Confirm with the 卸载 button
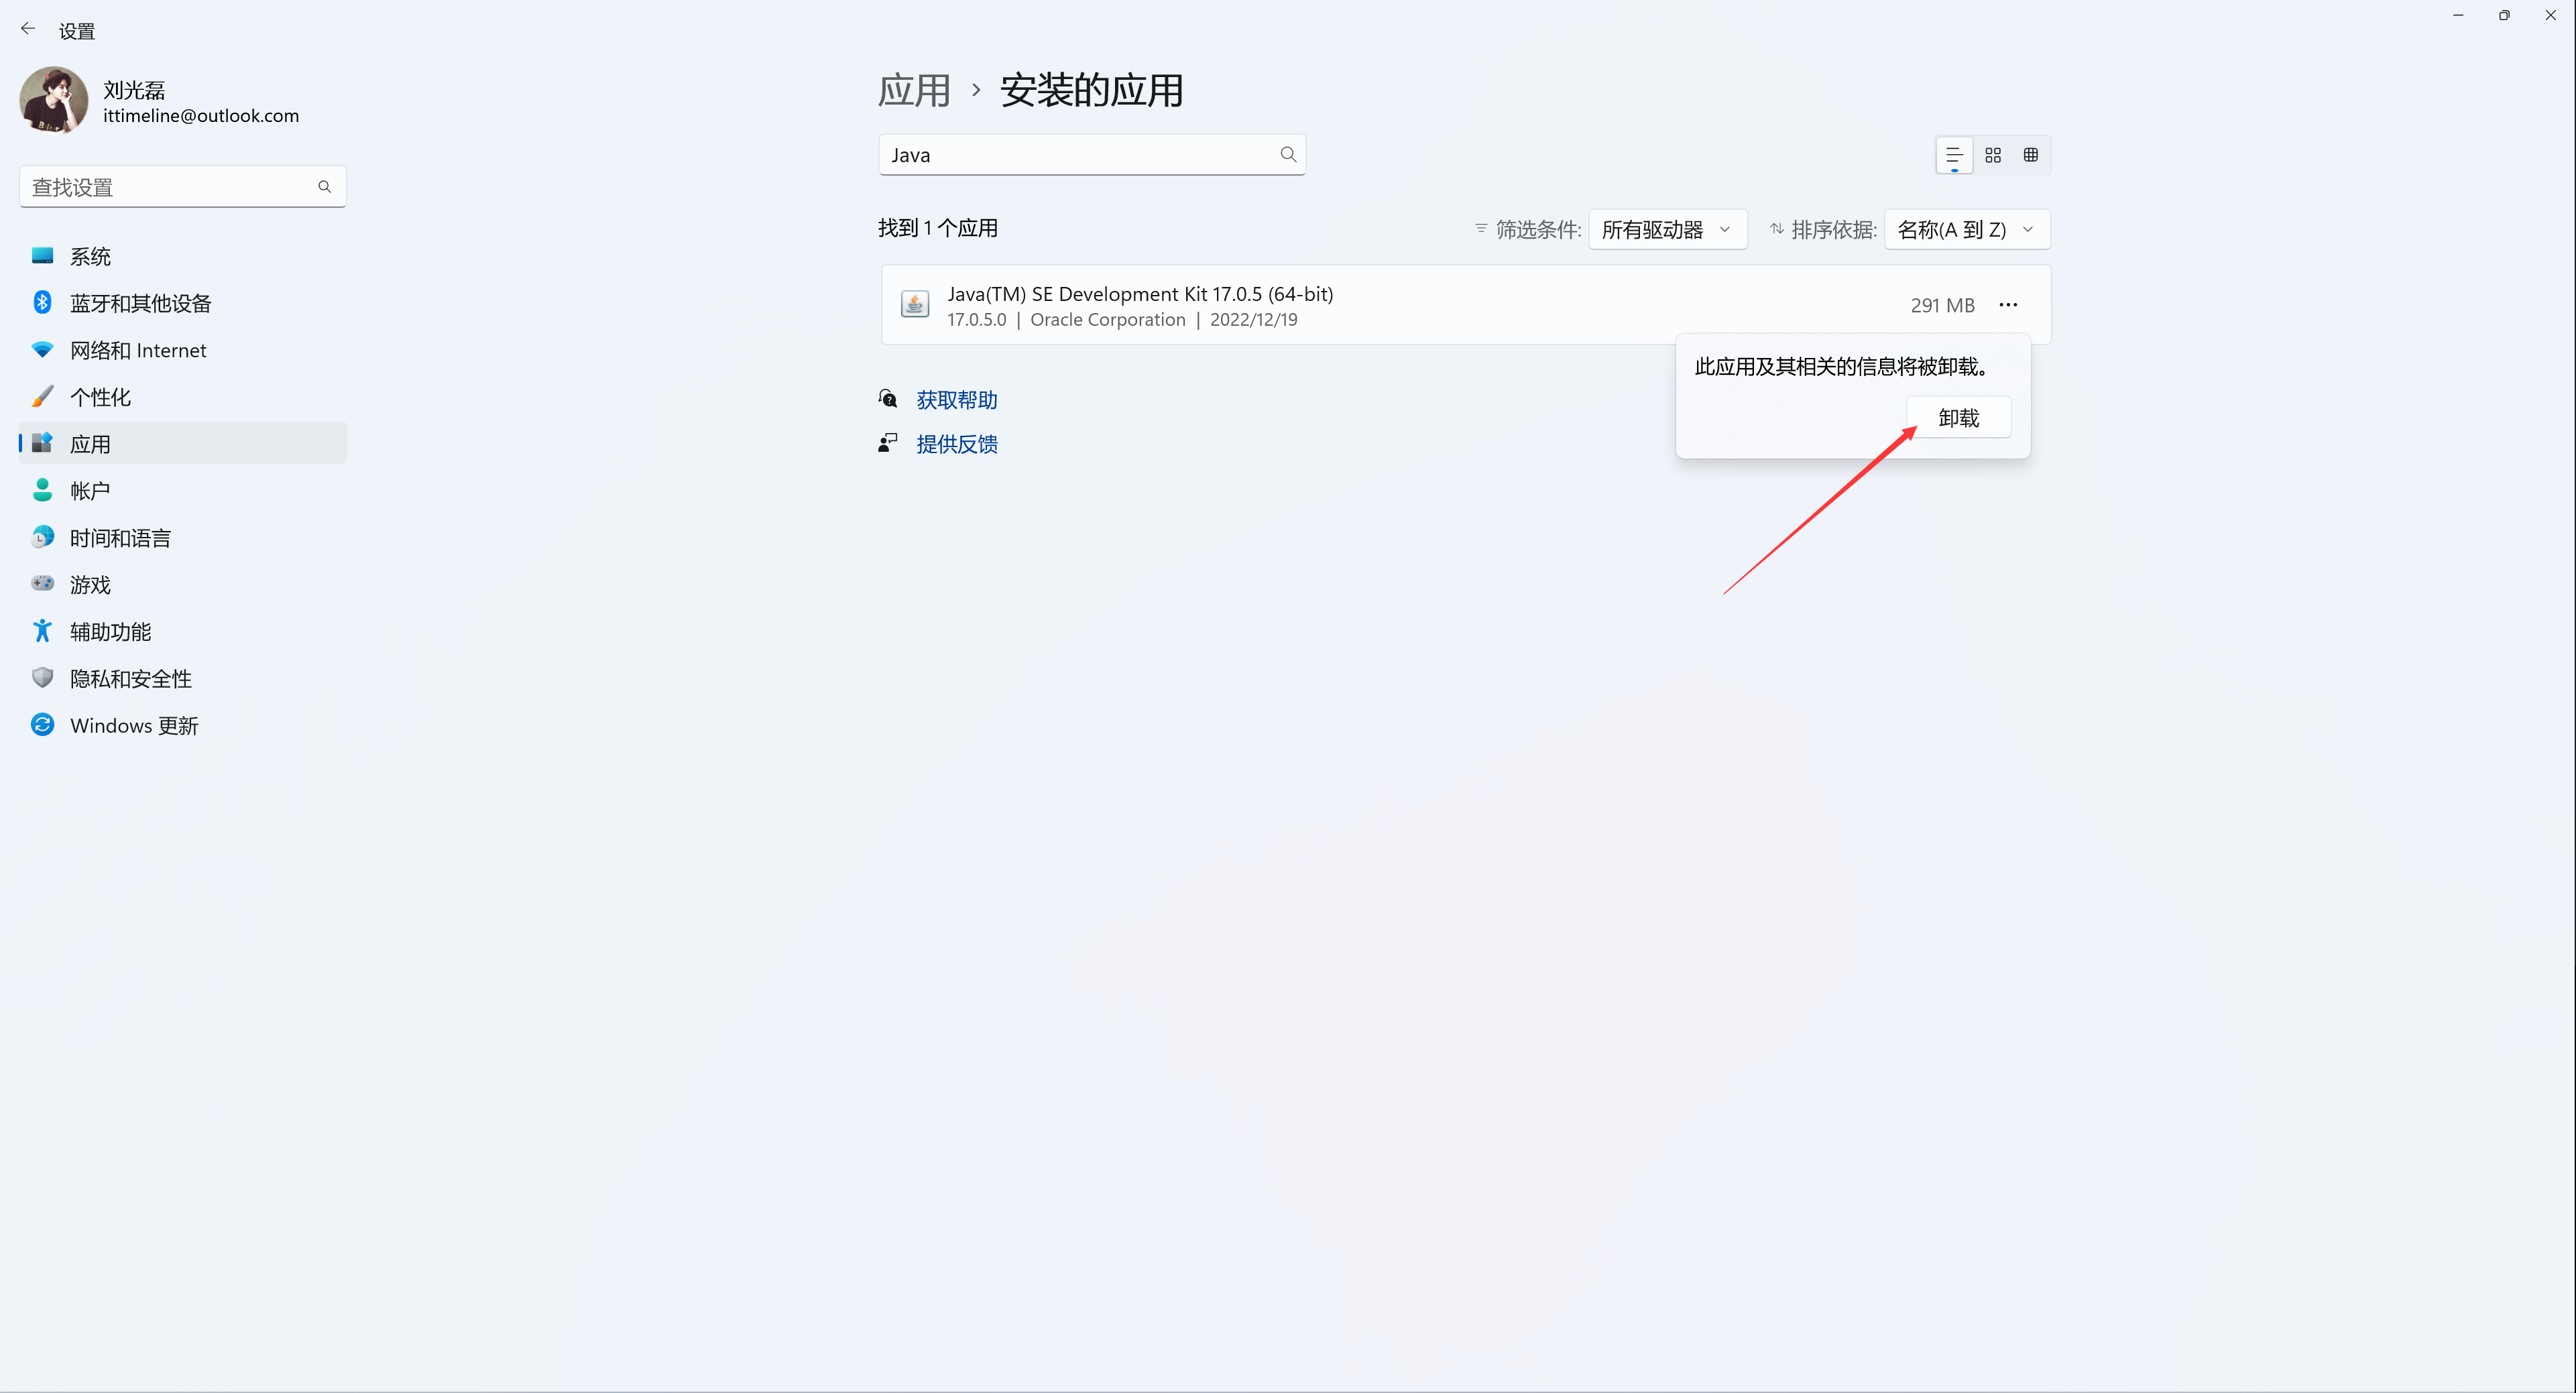This screenshot has width=2576, height=1393. tap(1958, 418)
